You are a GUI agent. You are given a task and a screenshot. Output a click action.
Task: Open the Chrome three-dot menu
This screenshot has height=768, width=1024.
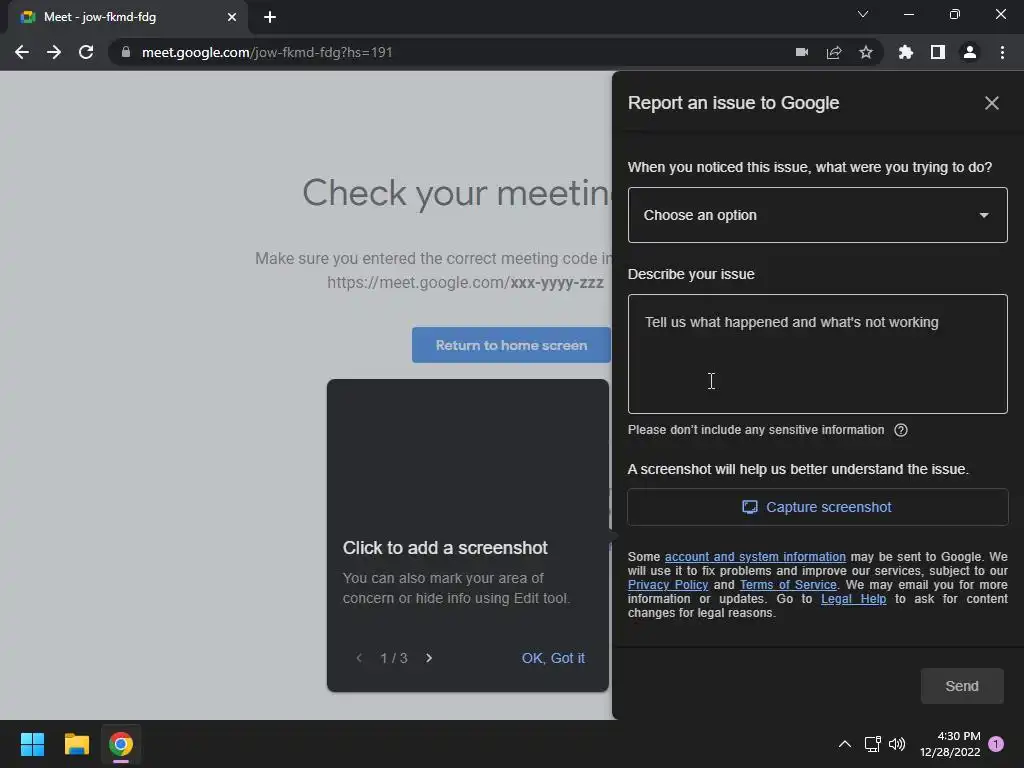coord(1002,52)
